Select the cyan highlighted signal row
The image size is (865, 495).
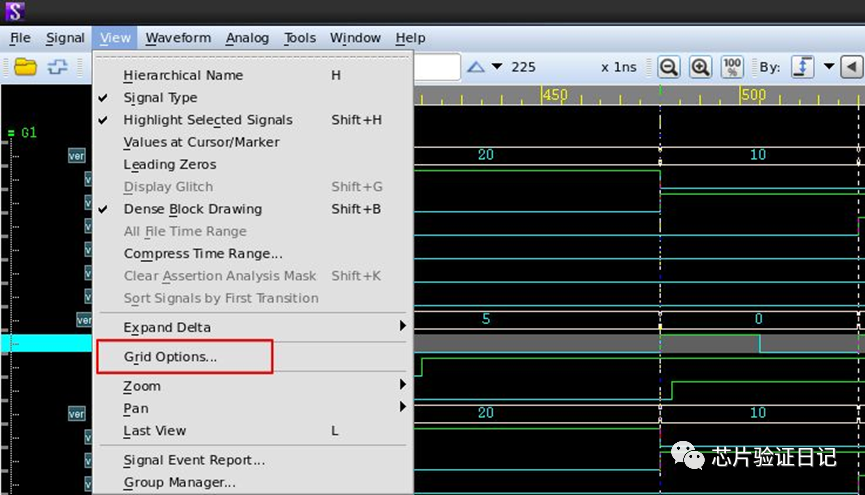point(46,343)
